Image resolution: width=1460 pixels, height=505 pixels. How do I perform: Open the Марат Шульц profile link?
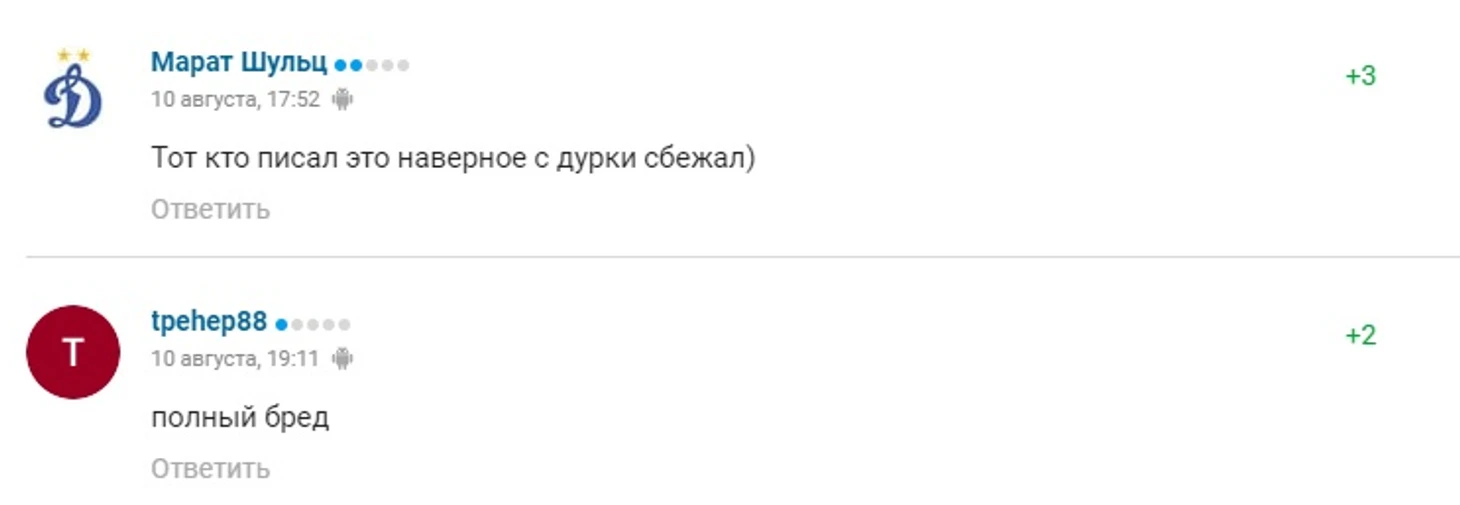click(x=239, y=63)
